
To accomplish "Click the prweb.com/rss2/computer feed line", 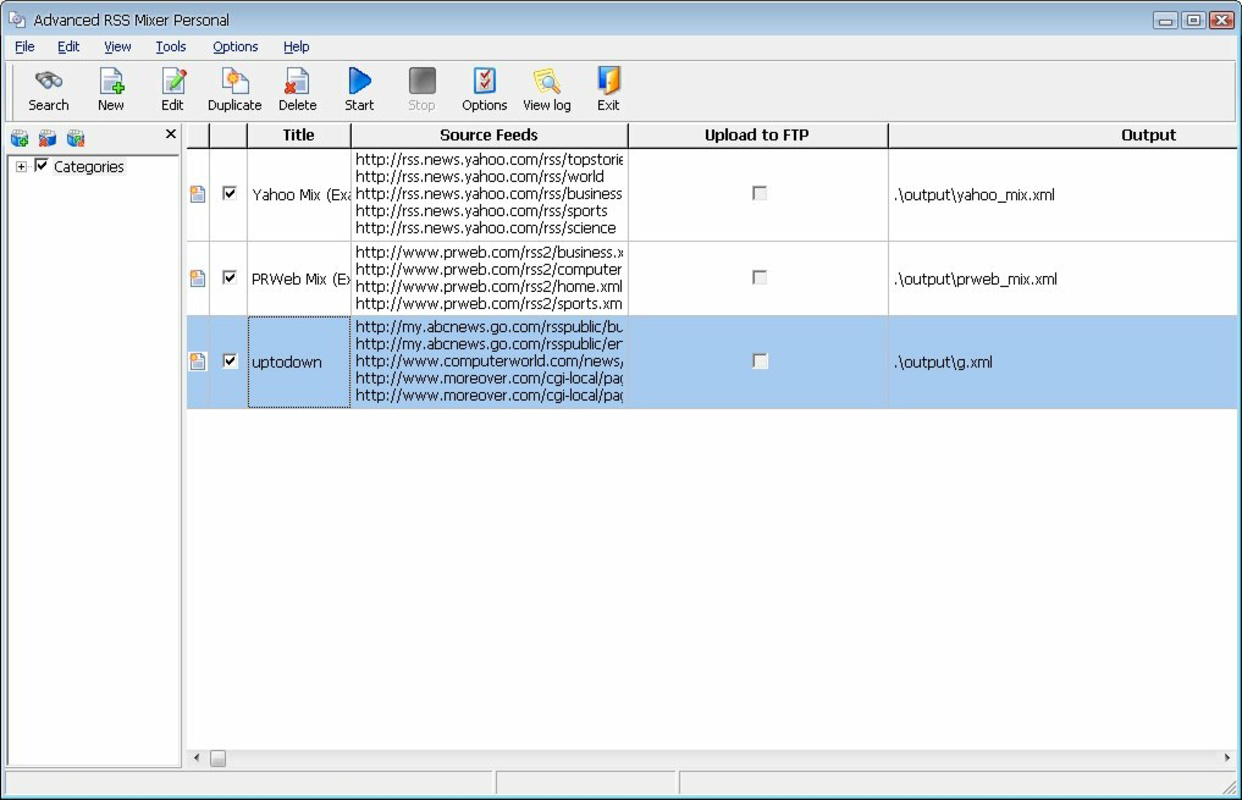I will [x=489, y=269].
